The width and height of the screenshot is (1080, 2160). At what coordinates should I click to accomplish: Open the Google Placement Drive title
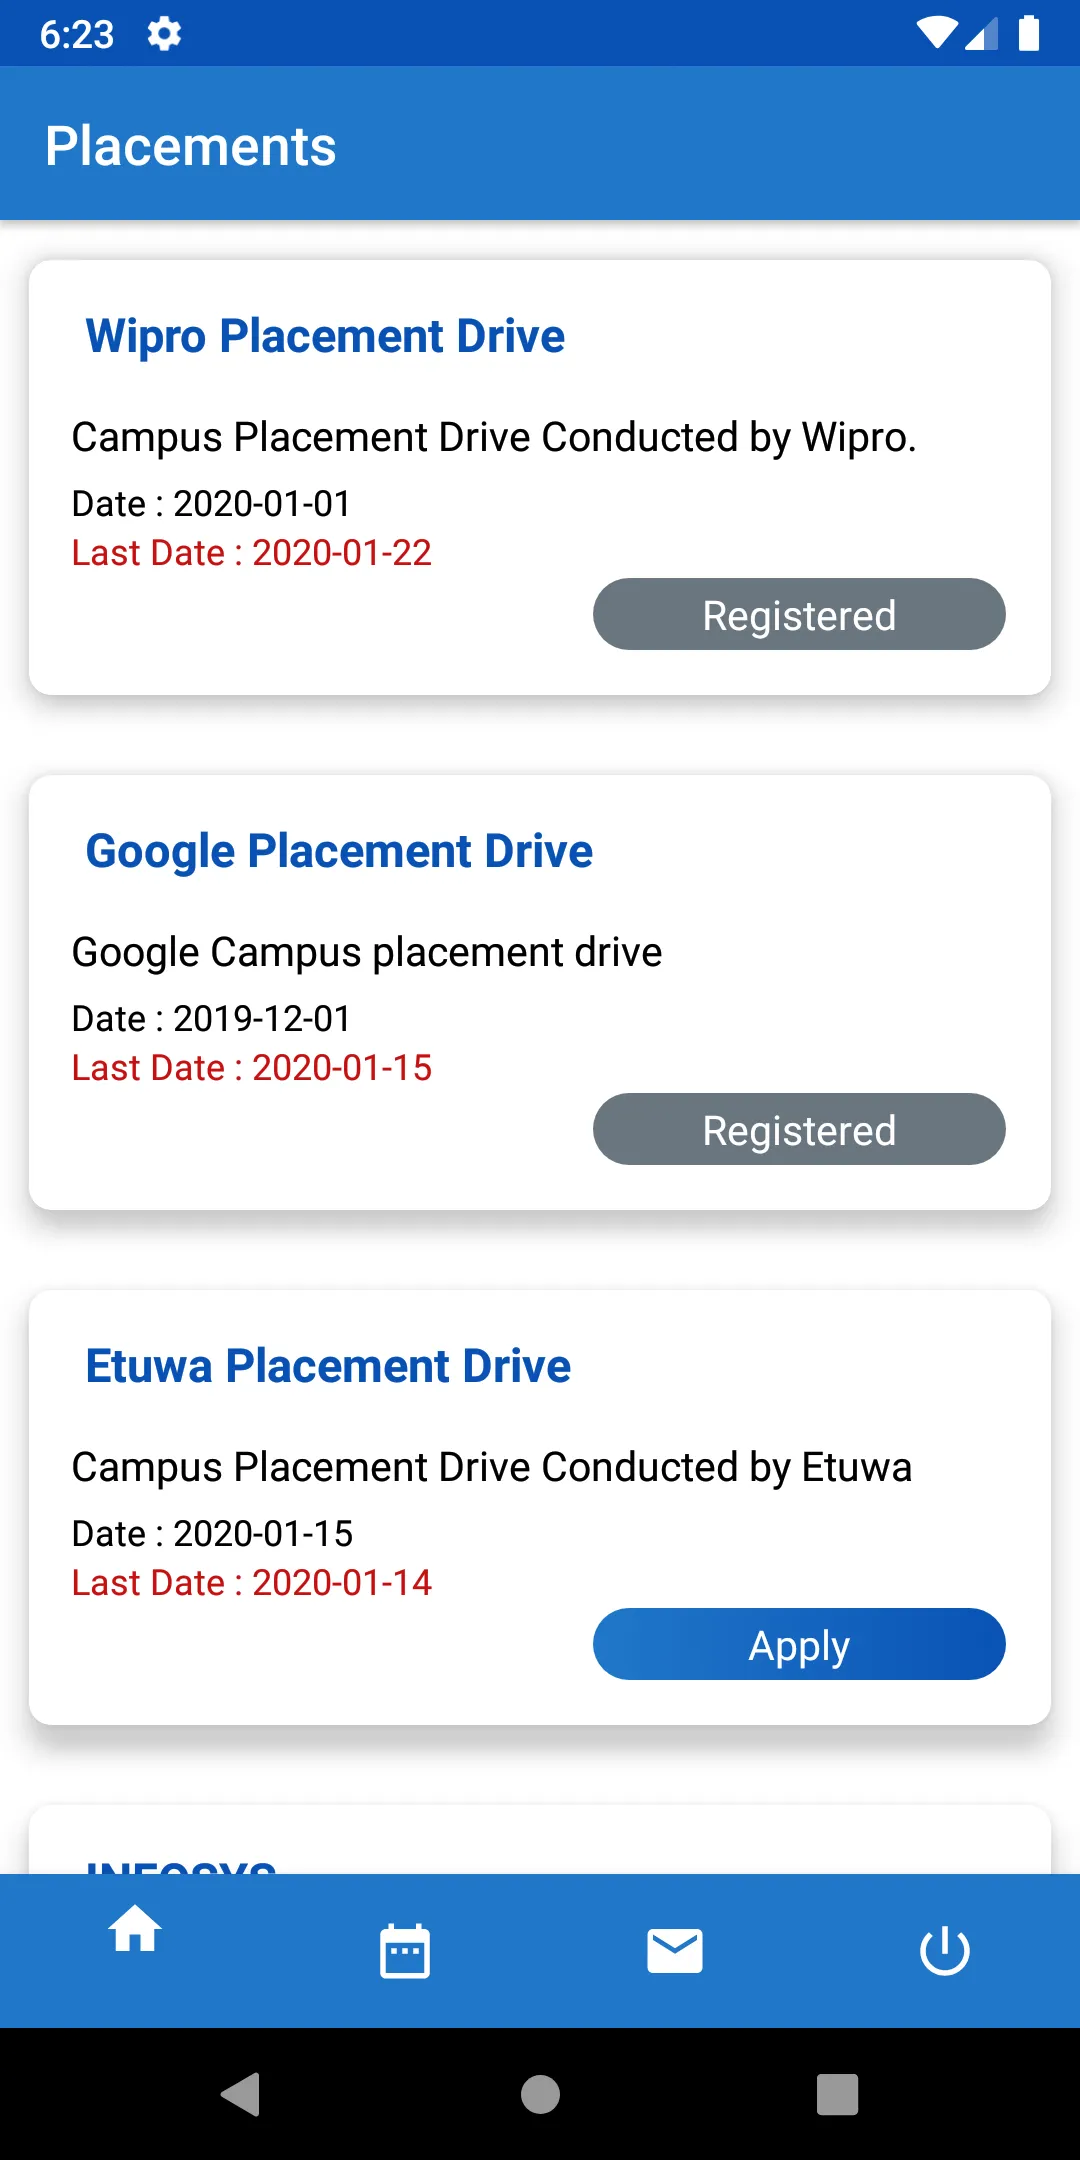[339, 851]
